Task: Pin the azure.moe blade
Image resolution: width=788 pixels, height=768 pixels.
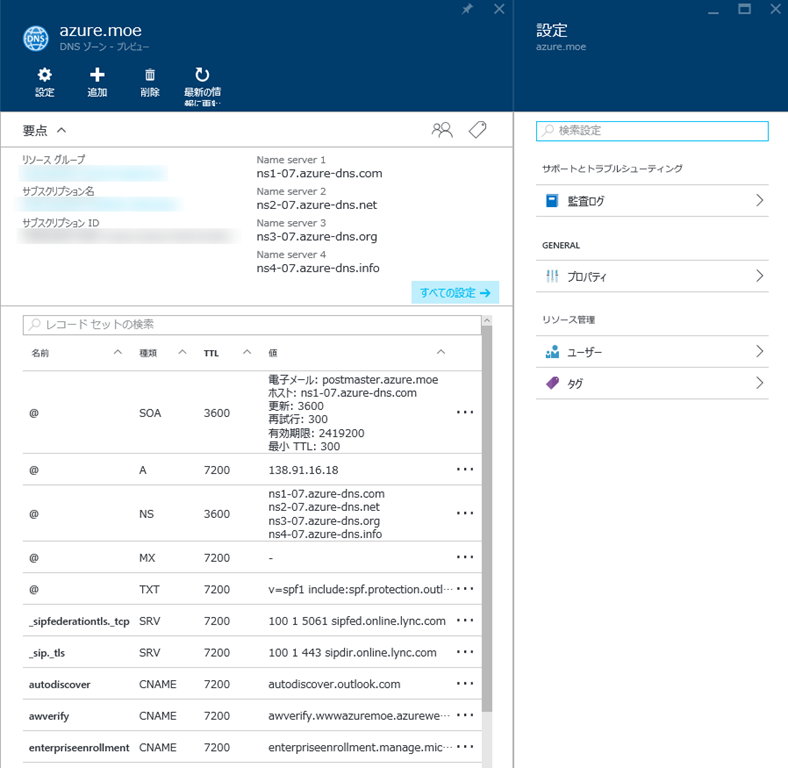Action: 467,9
